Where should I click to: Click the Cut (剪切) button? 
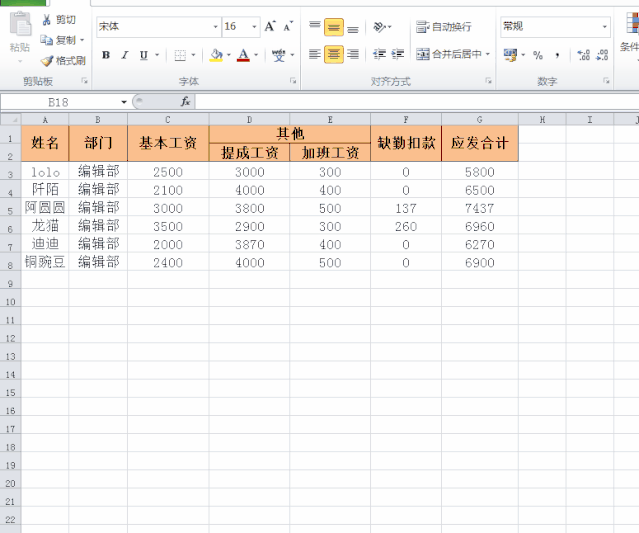tap(58, 20)
